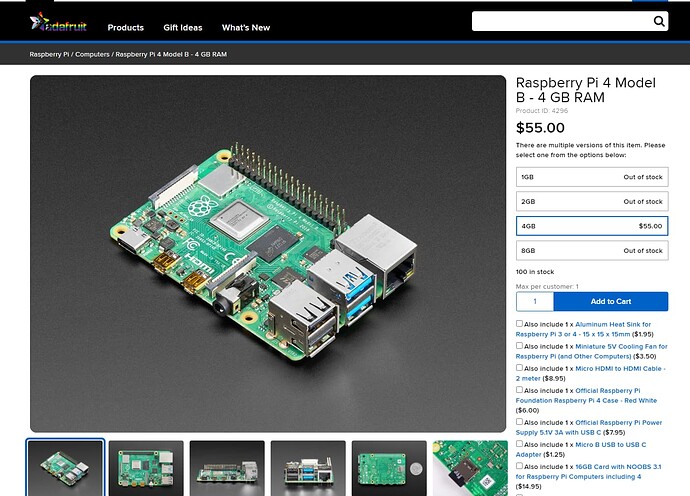Enable the Micro HDMI cable add-on
Screen dimensions: 690x496
(519, 367)
